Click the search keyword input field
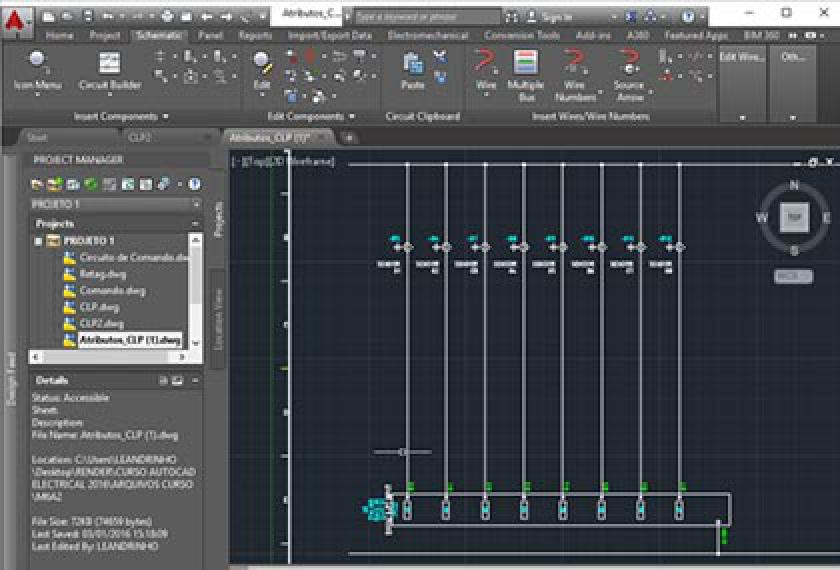The height and width of the screenshot is (570, 840). point(427,17)
